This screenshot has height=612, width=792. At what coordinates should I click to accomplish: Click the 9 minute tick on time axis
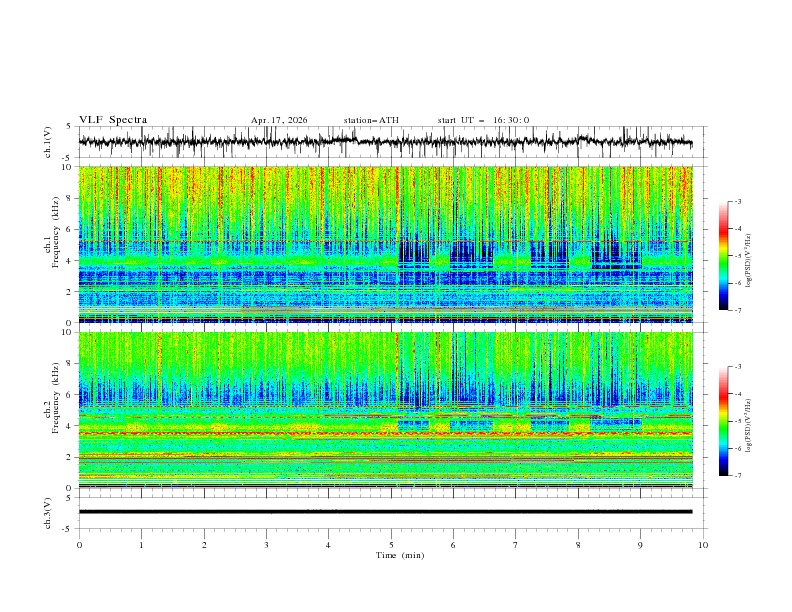coord(640,545)
